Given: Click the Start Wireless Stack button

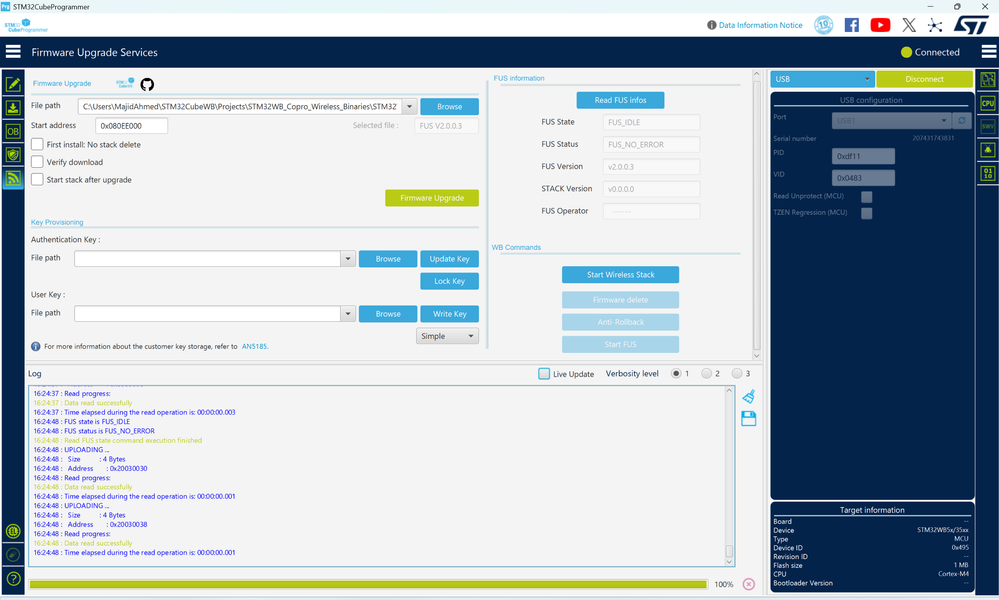Looking at the screenshot, I should tap(621, 275).
